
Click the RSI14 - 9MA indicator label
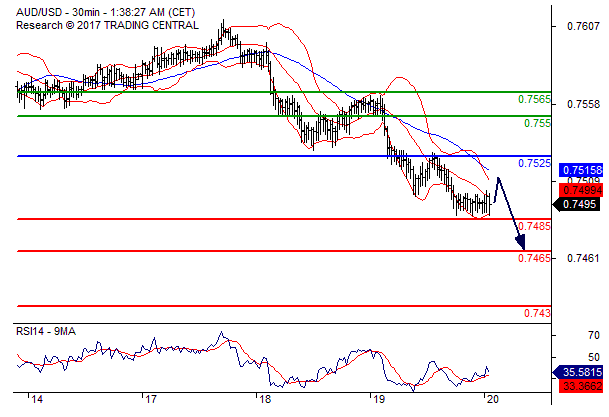[x=46, y=332]
